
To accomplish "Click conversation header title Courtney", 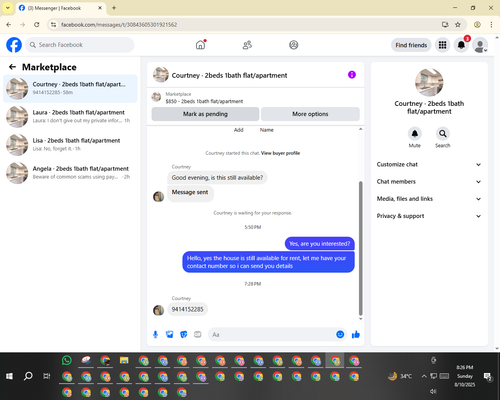I will pos(229,75).
